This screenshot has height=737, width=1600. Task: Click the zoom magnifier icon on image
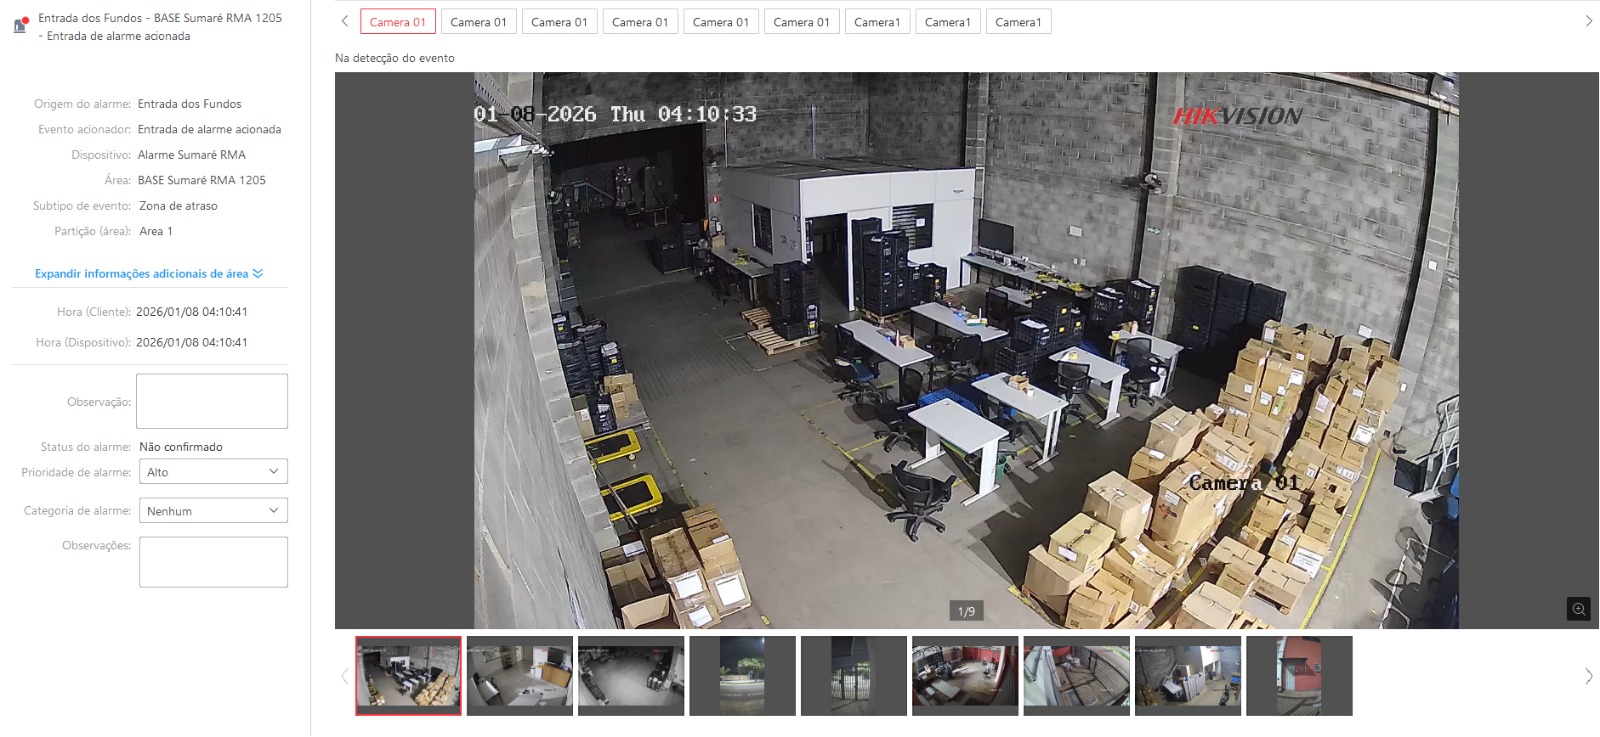(1578, 609)
